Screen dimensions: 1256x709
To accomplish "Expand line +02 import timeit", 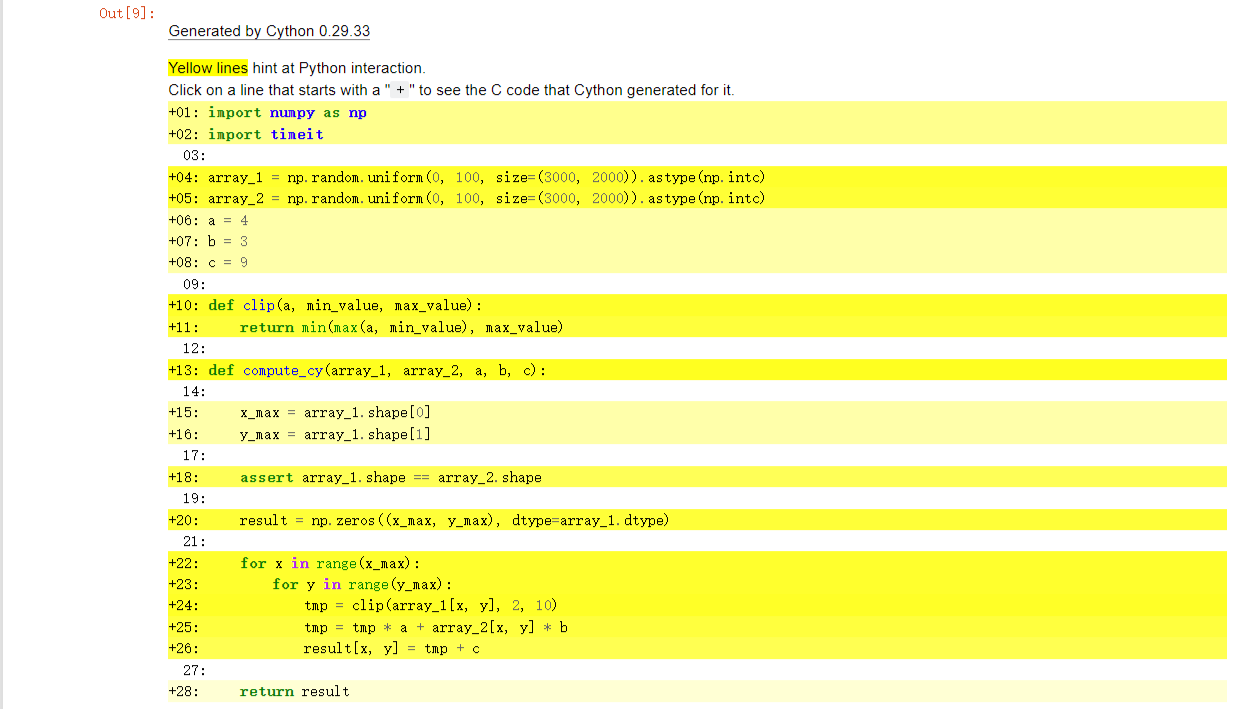I will pos(697,134).
